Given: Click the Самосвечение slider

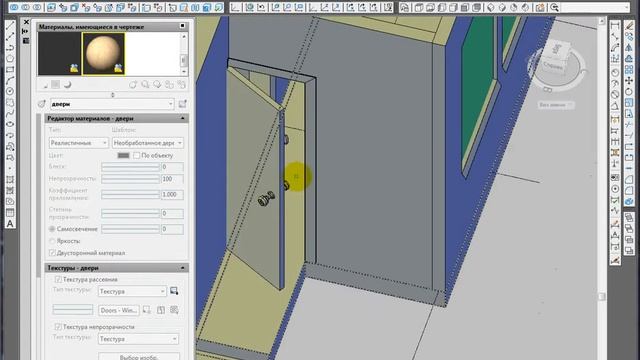Looking at the screenshot, I should click(130, 229).
